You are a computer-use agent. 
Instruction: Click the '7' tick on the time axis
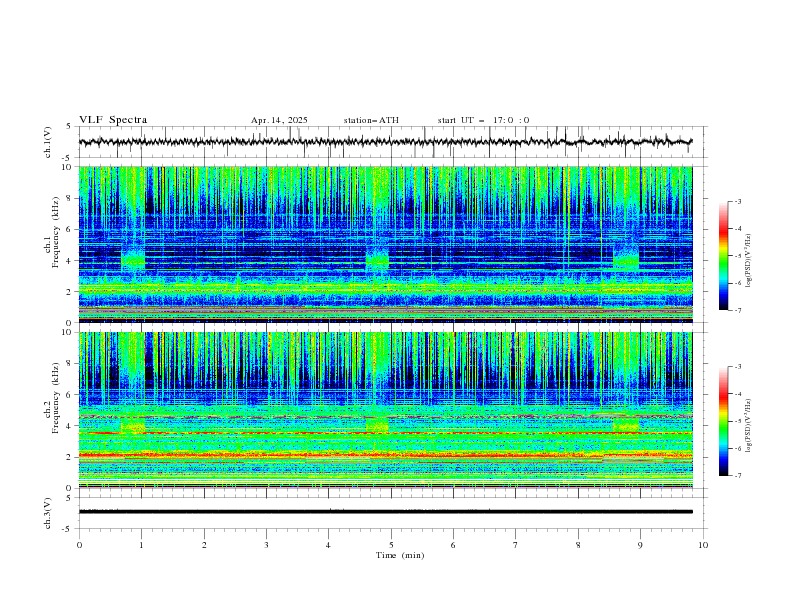coord(516,545)
